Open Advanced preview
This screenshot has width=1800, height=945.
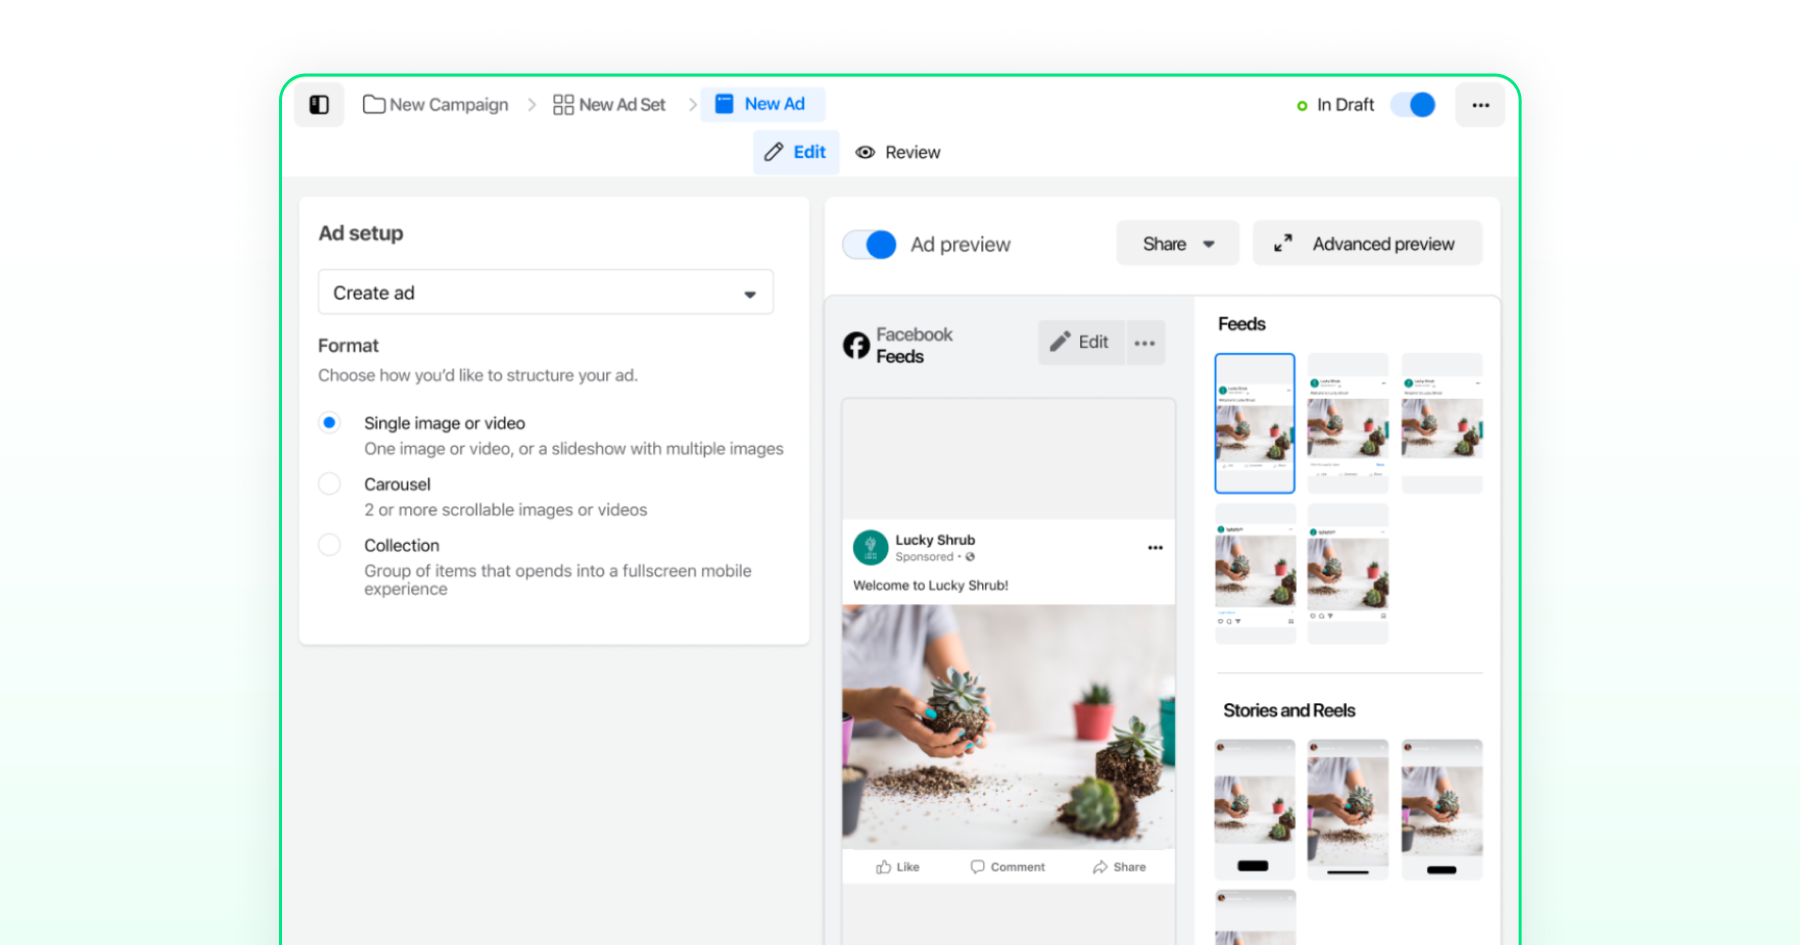1367,244
